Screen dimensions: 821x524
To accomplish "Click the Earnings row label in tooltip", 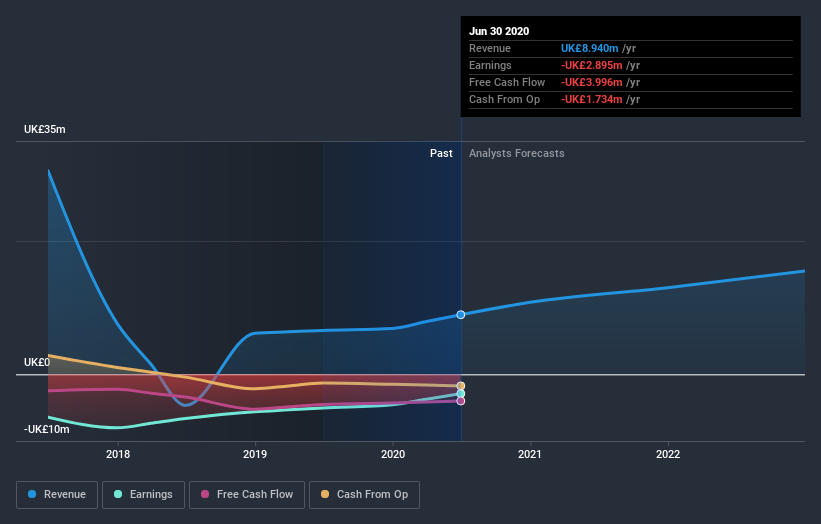I will click(490, 65).
